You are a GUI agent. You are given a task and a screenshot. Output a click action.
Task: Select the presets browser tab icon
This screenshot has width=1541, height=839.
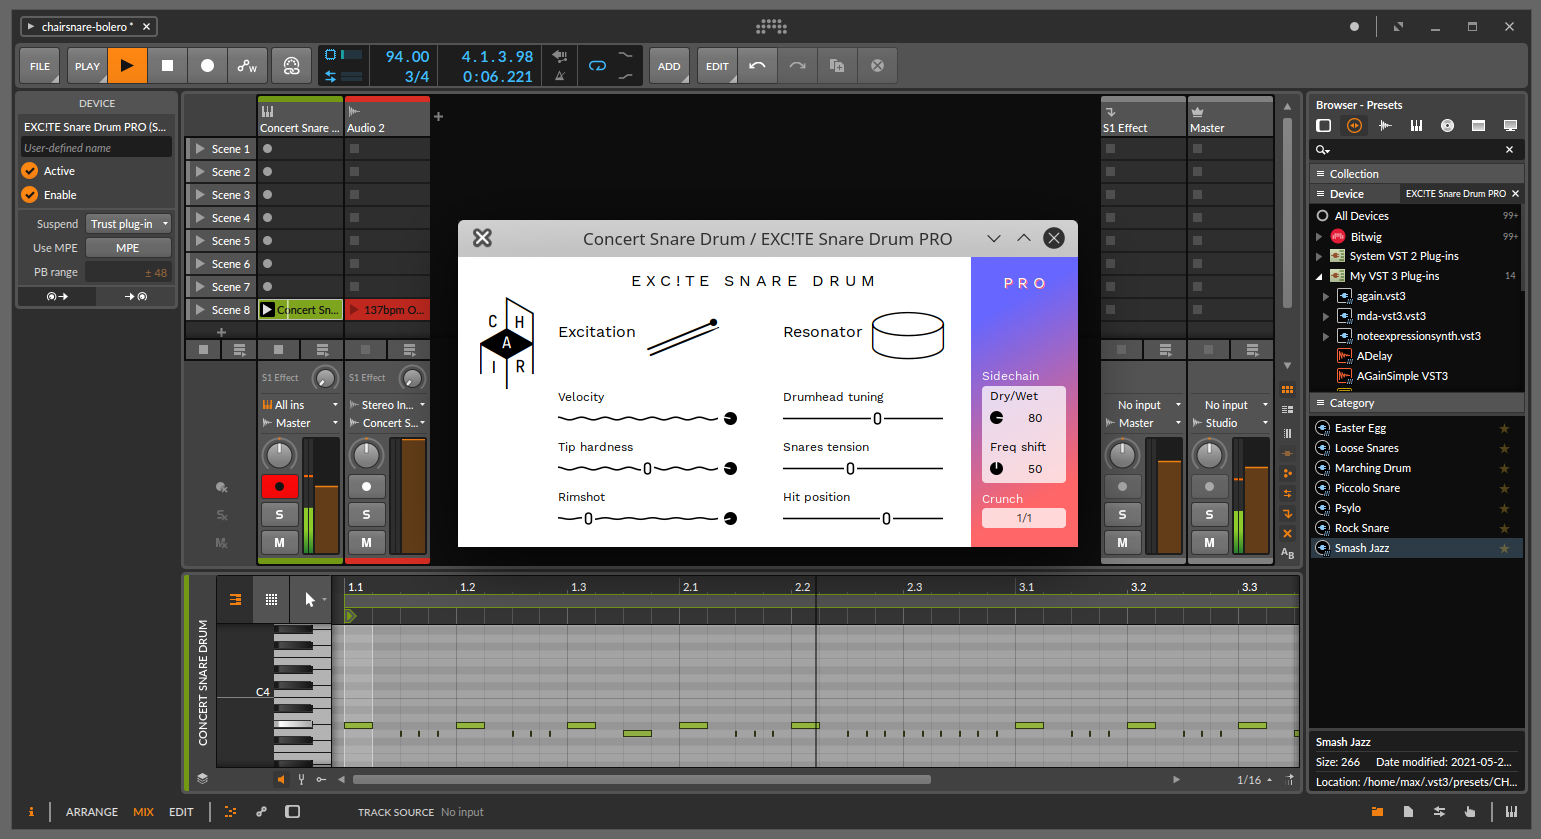(1354, 125)
